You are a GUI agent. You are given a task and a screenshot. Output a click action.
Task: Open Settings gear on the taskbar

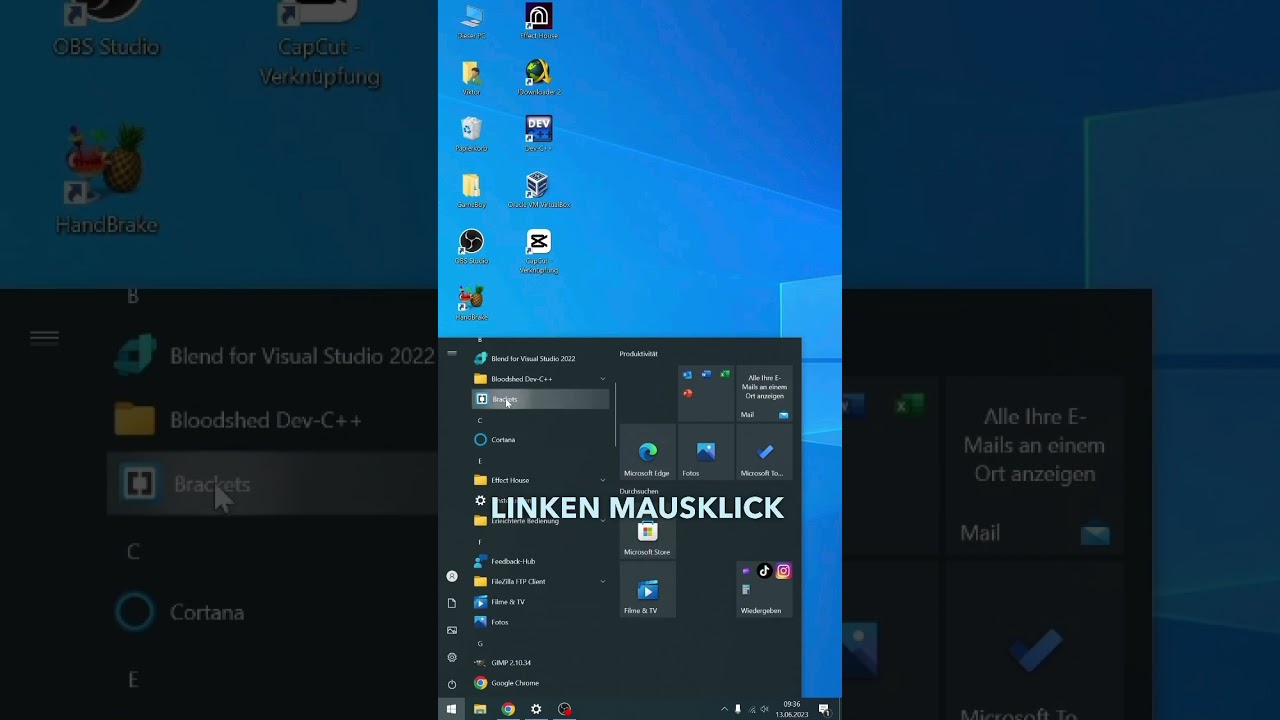pyautogui.click(x=536, y=709)
